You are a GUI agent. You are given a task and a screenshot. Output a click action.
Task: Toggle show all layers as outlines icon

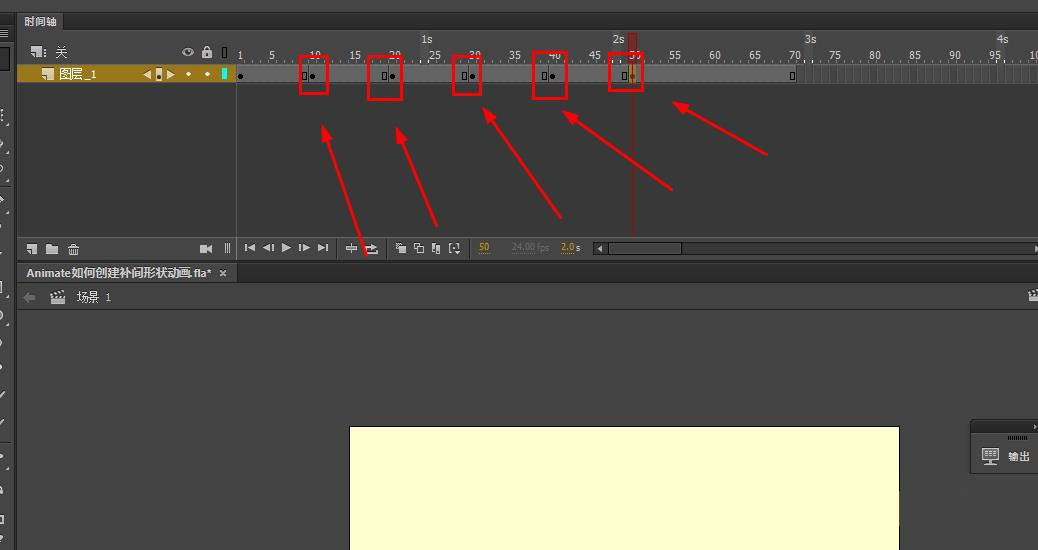click(224, 52)
